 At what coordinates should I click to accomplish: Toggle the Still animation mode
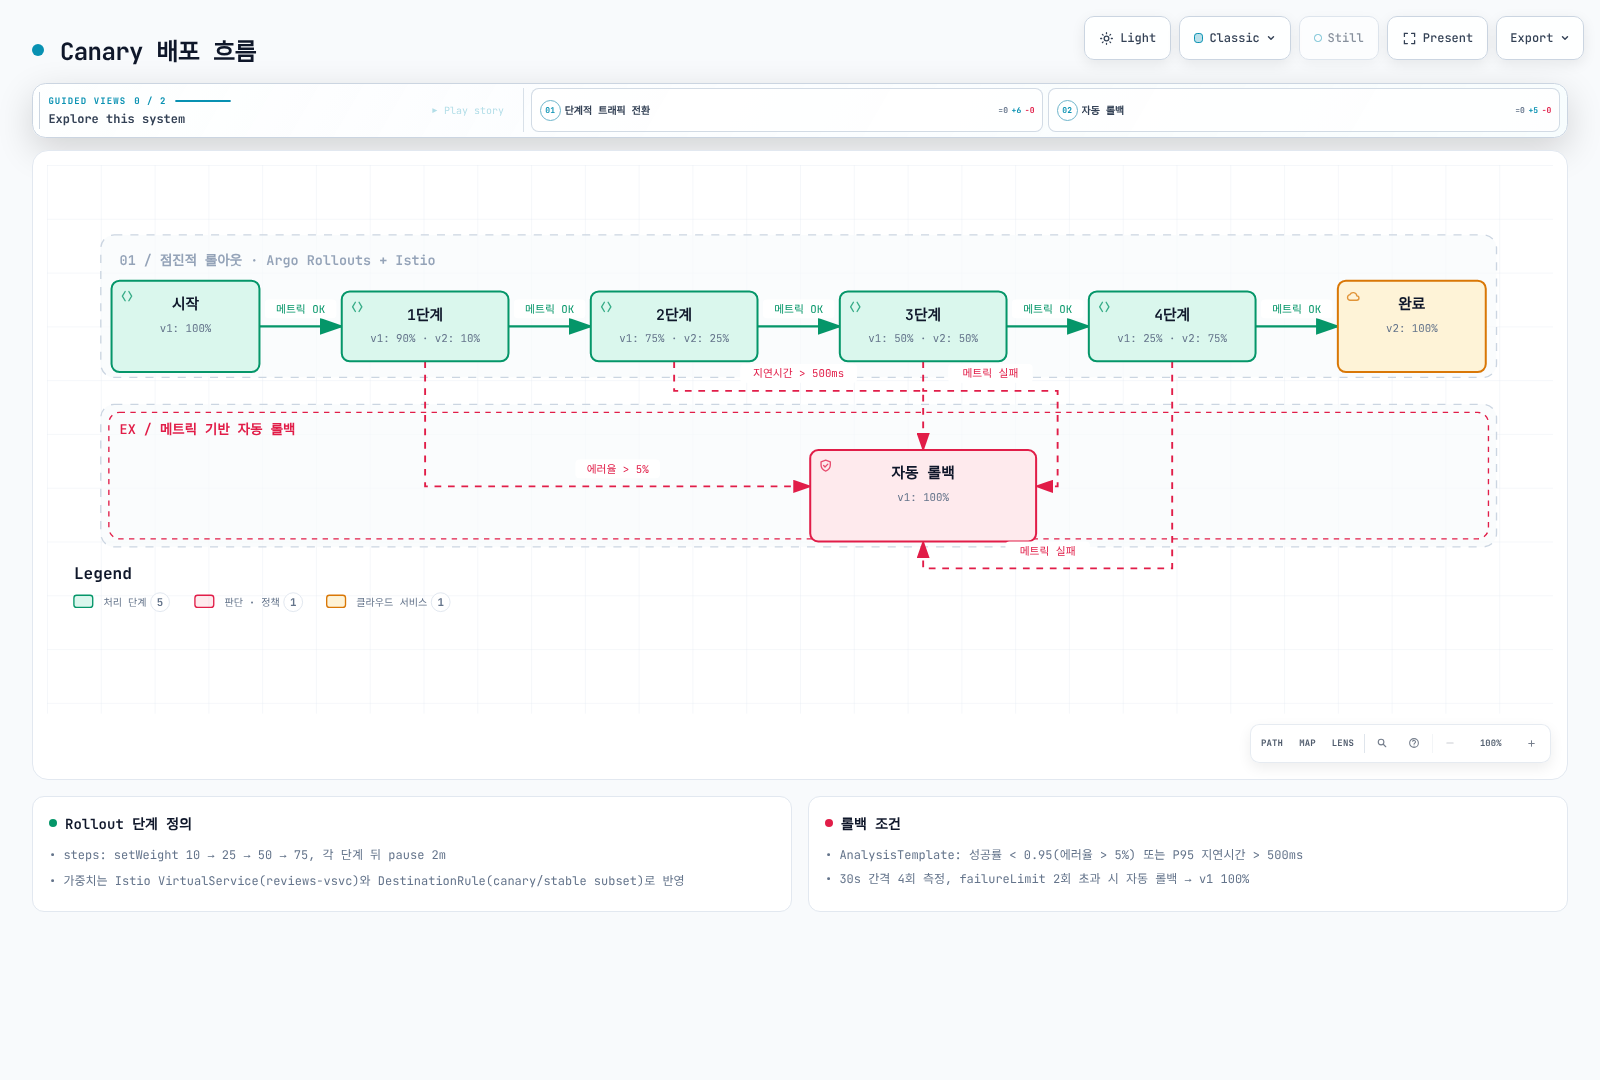1338,38
